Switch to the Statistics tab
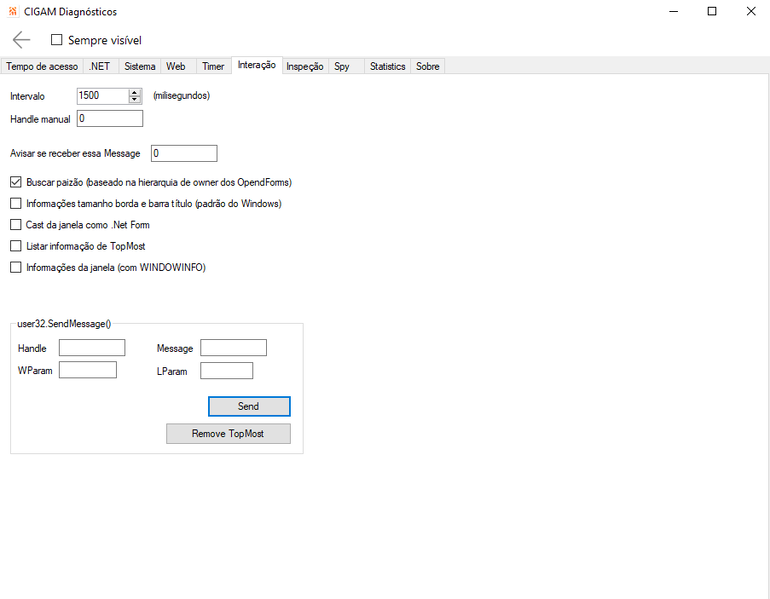 [x=387, y=66]
